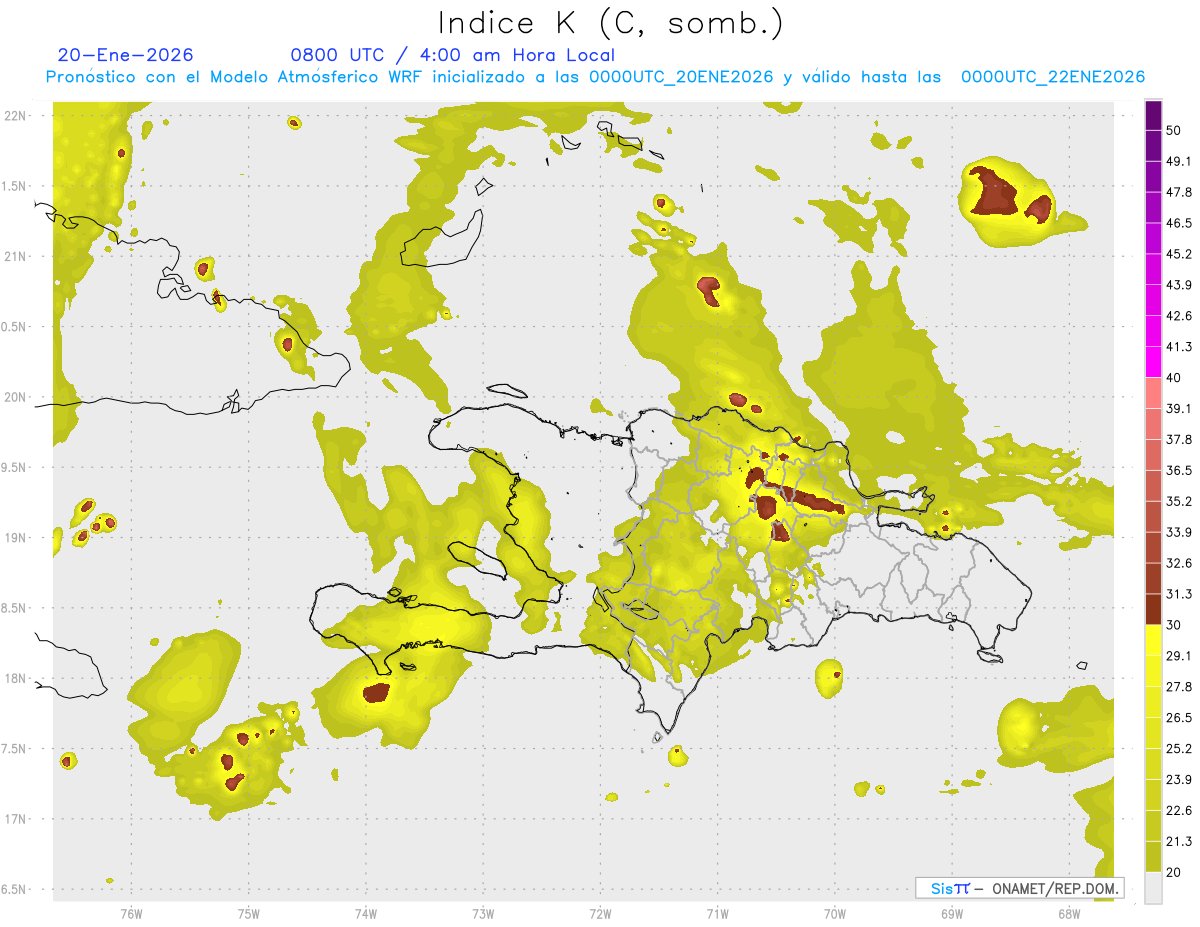Click the "47.8" color bar value
The height and width of the screenshot is (927, 1200).
point(1179,193)
